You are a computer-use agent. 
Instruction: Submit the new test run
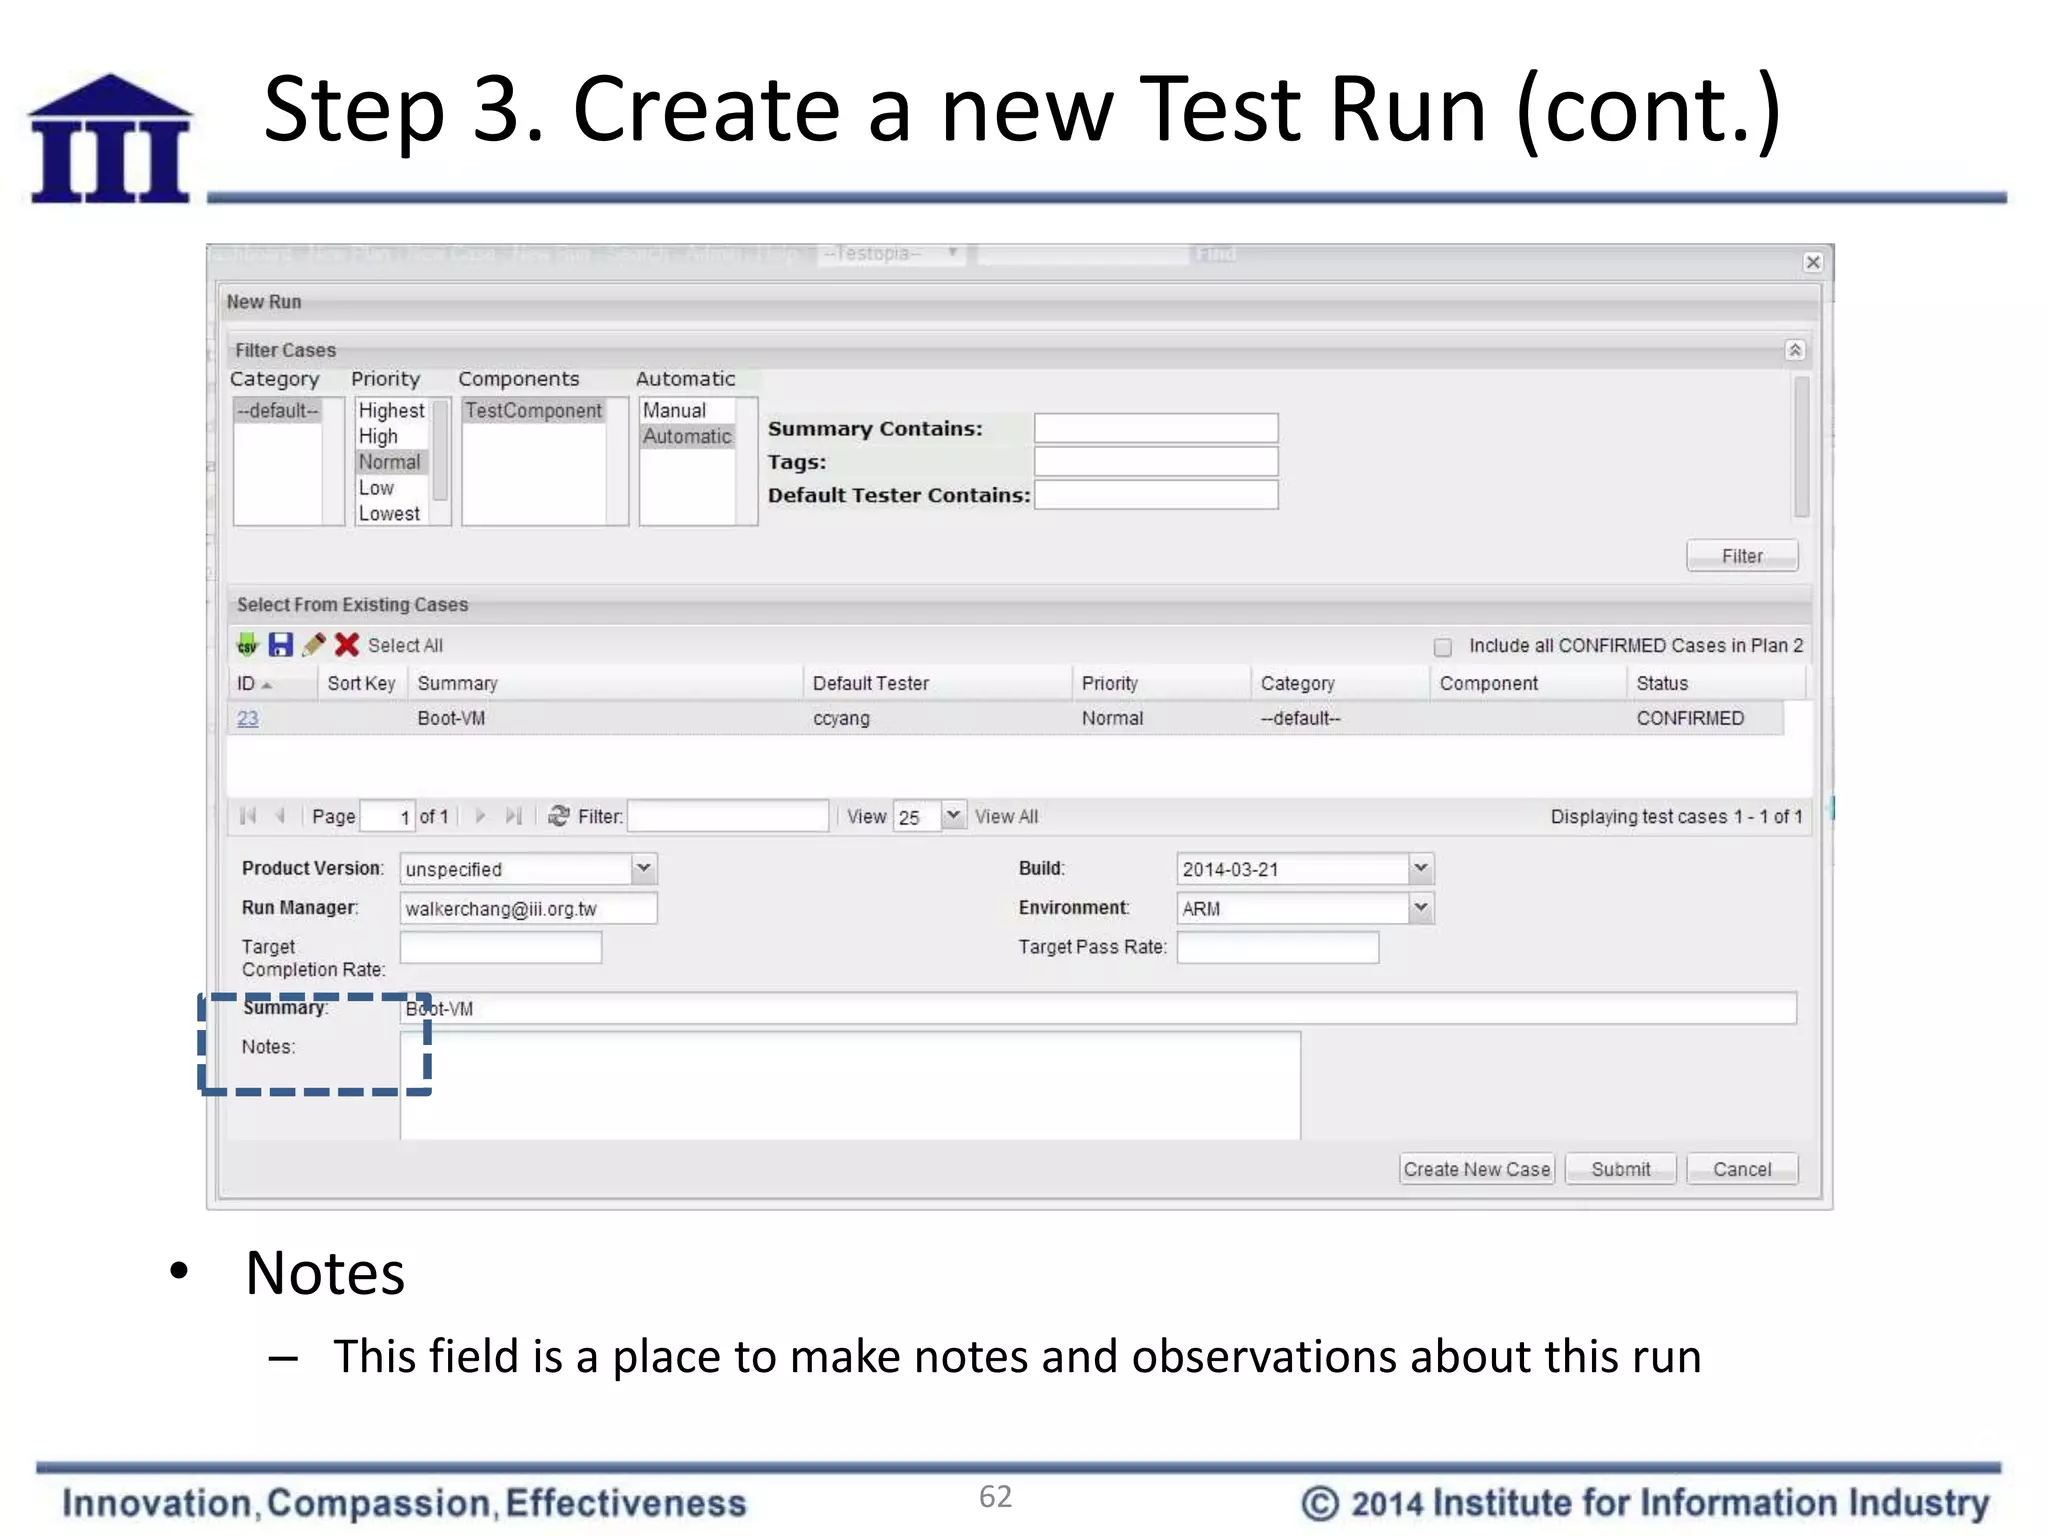pyautogui.click(x=1621, y=1169)
